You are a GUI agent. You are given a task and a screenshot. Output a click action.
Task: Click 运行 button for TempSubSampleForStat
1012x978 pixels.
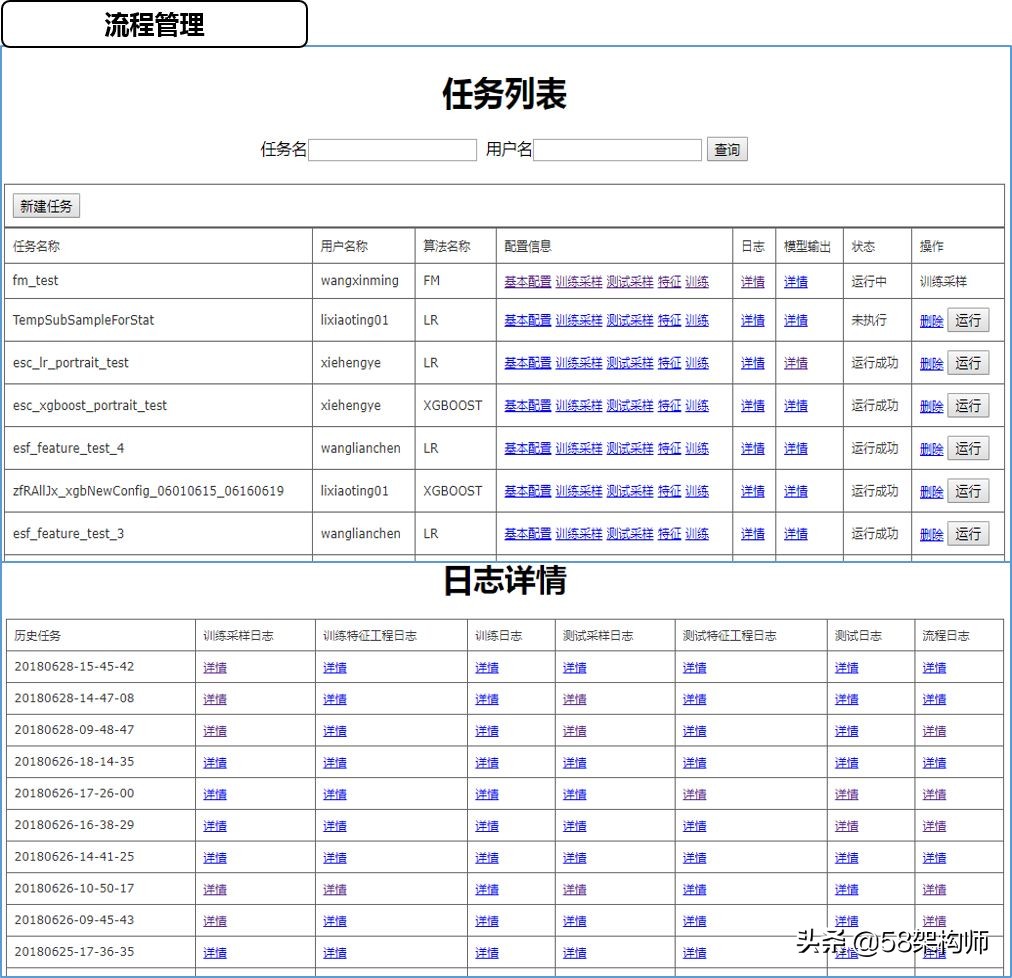[968, 320]
